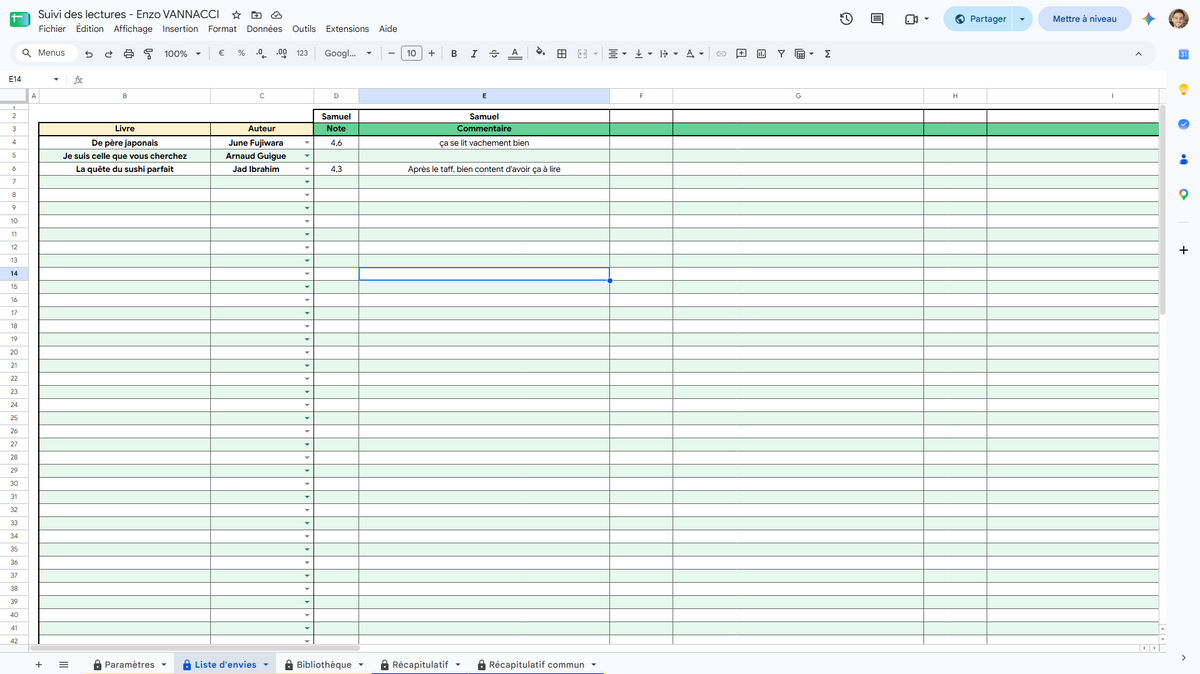Insert a link from the toolbar
Viewport: 1200px width, 674px height.
click(x=720, y=54)
